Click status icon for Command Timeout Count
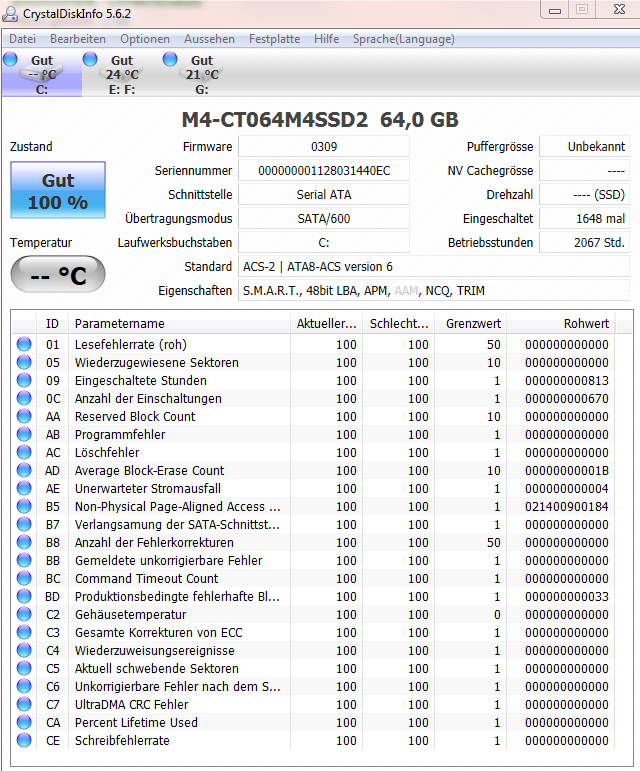Image resolution: width=640 pixels, height=771 pixels. pyautogui.click(x=24, y=578)
